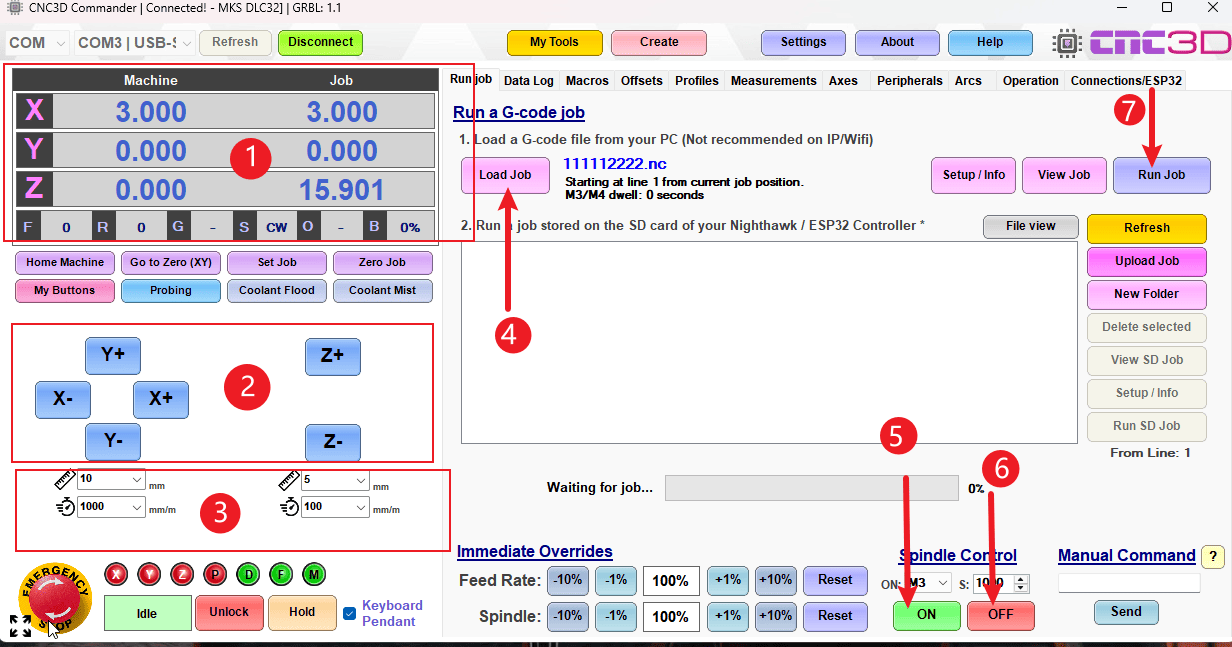Open the Connections/ESP32 tab
Screen dimensions: 1232x647
(1125, 81)
